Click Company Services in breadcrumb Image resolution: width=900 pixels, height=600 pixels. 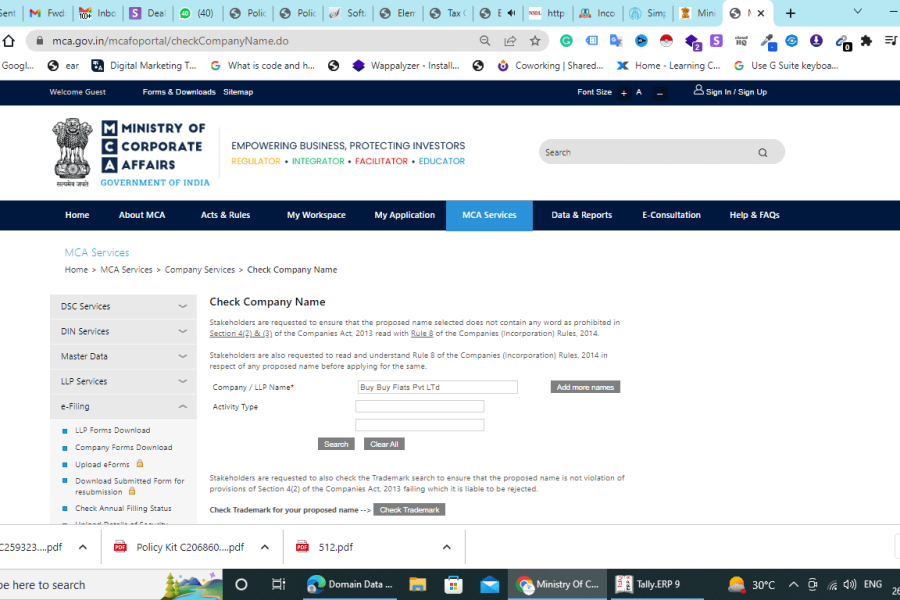coord(200,270)
